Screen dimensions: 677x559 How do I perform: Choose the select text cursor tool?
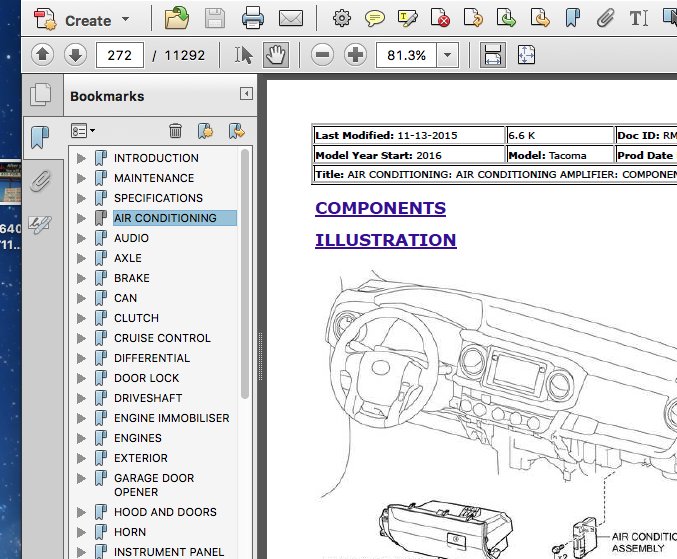tap(243, 55)
